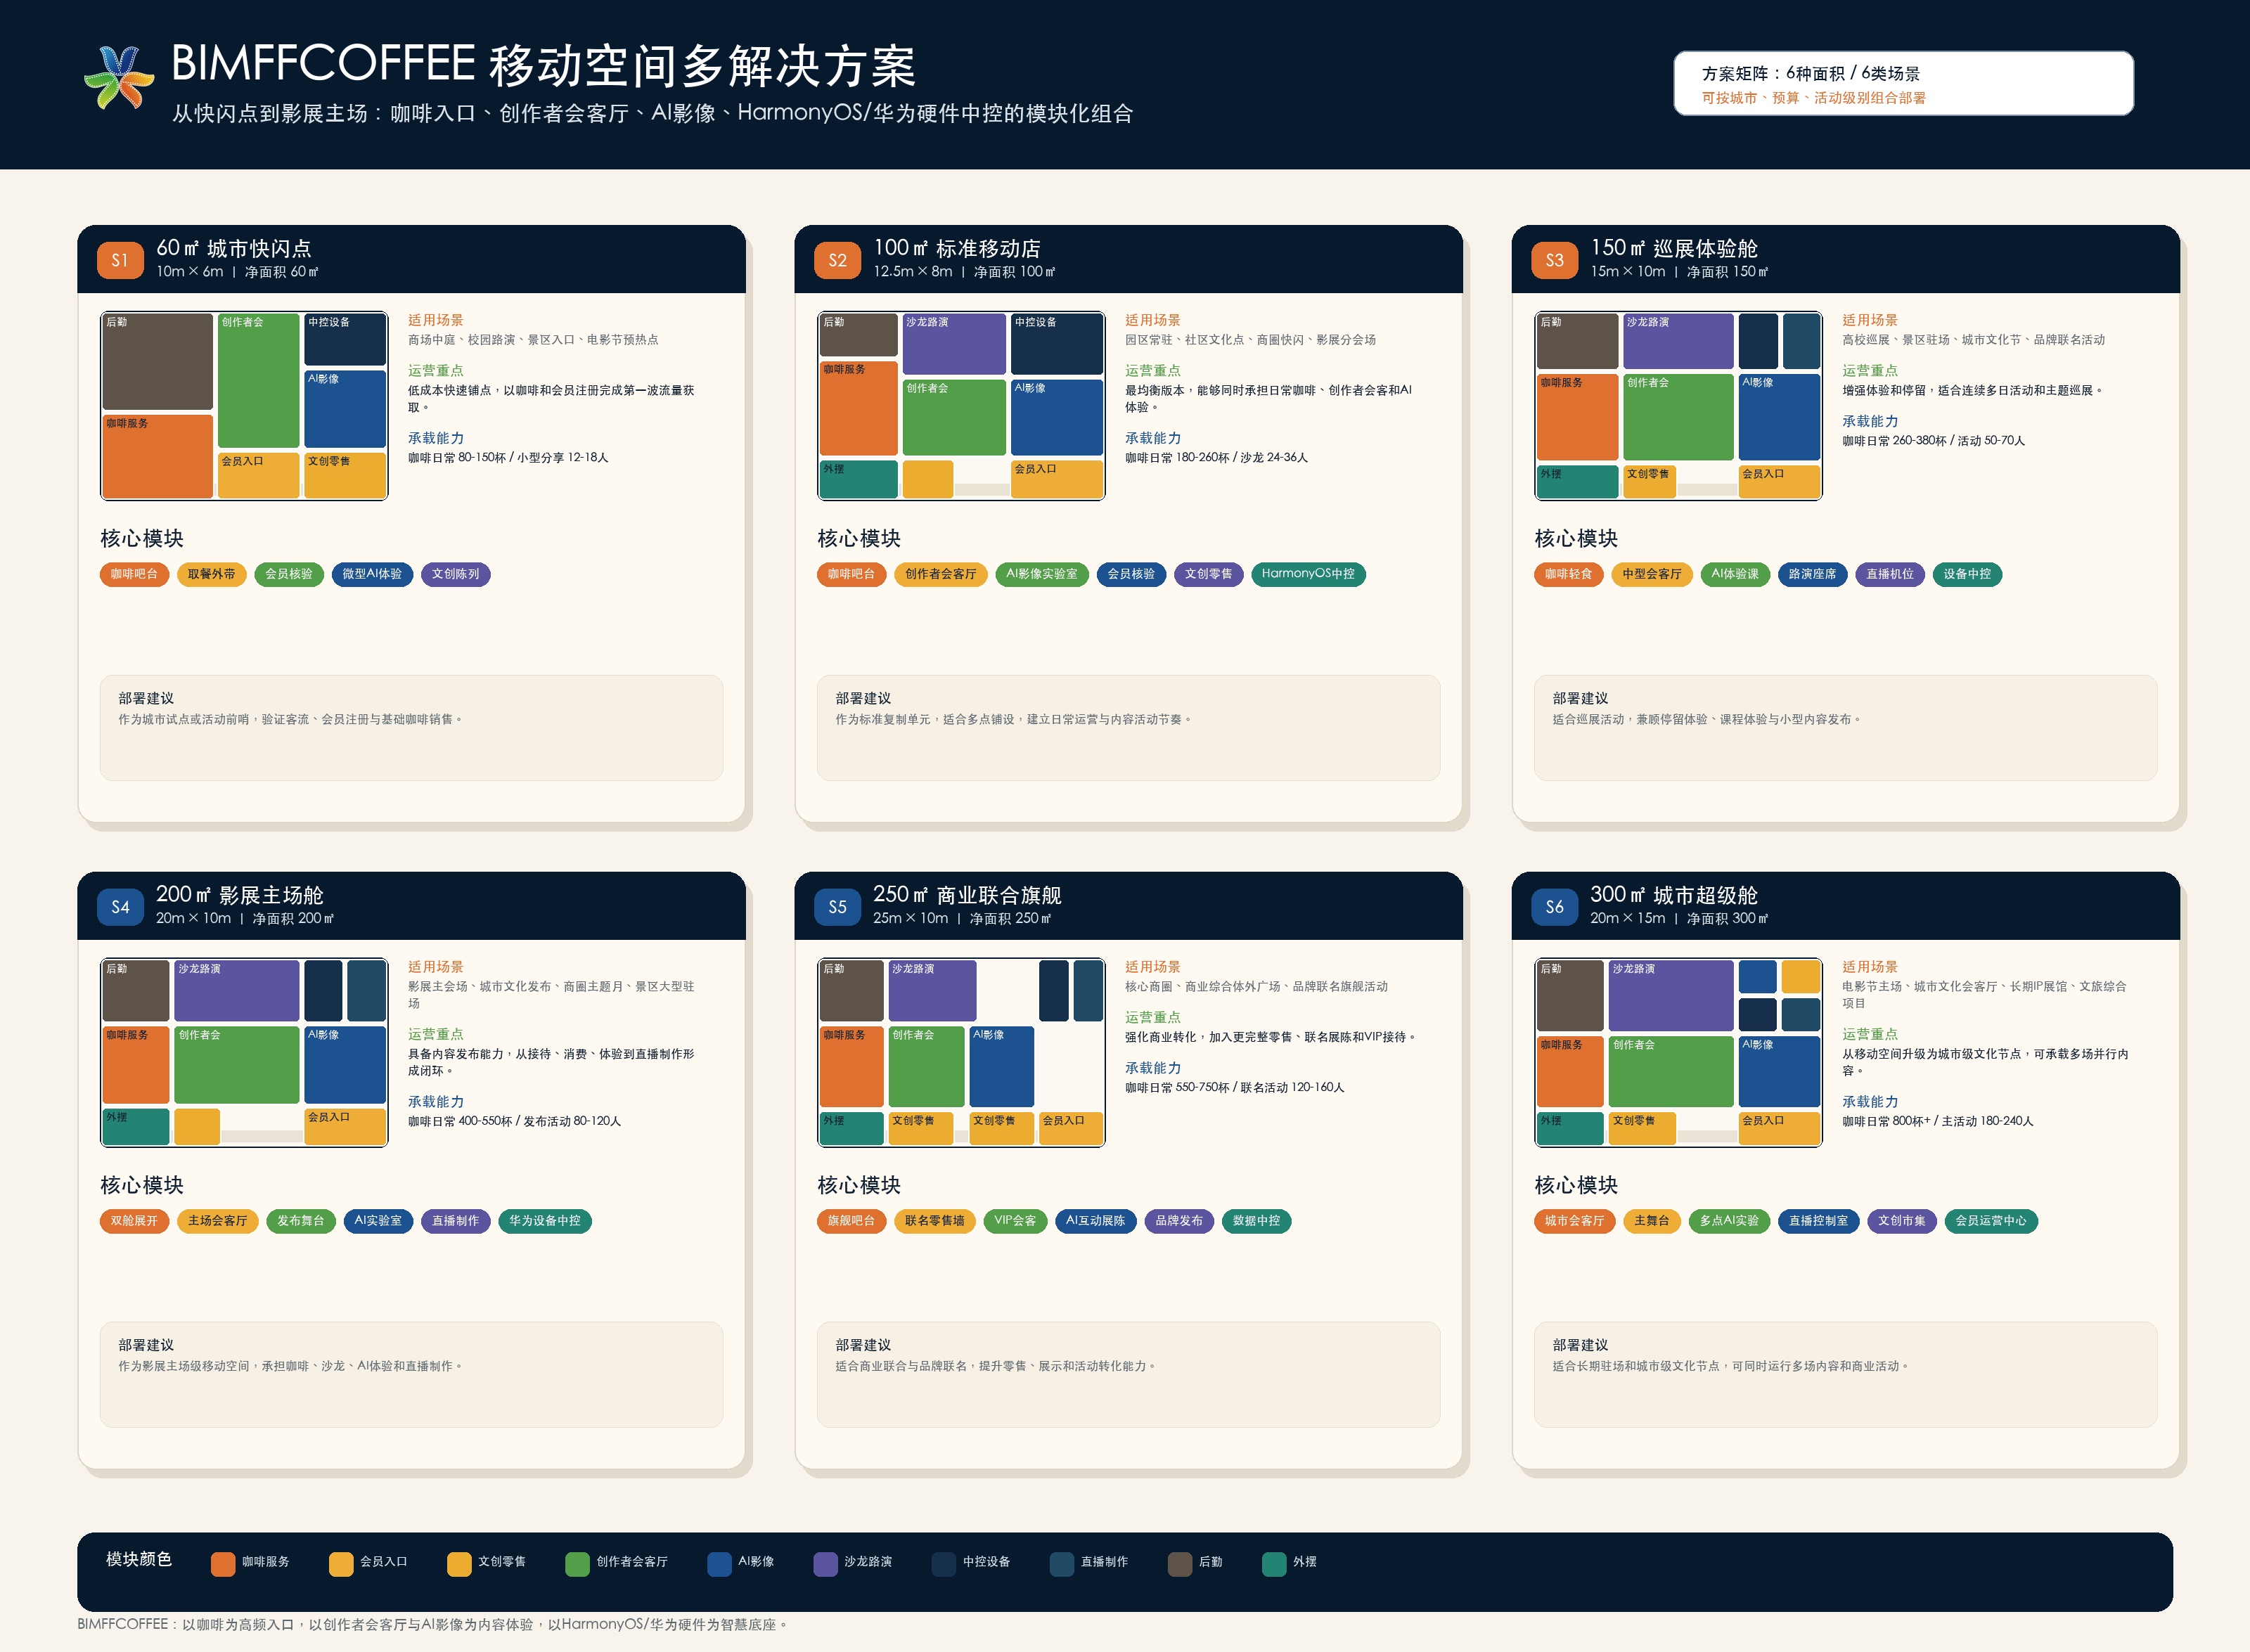Select the teal 外摆 legend swatch
Viewport: 2250px width, 1652px height.
point(1274,1564)
